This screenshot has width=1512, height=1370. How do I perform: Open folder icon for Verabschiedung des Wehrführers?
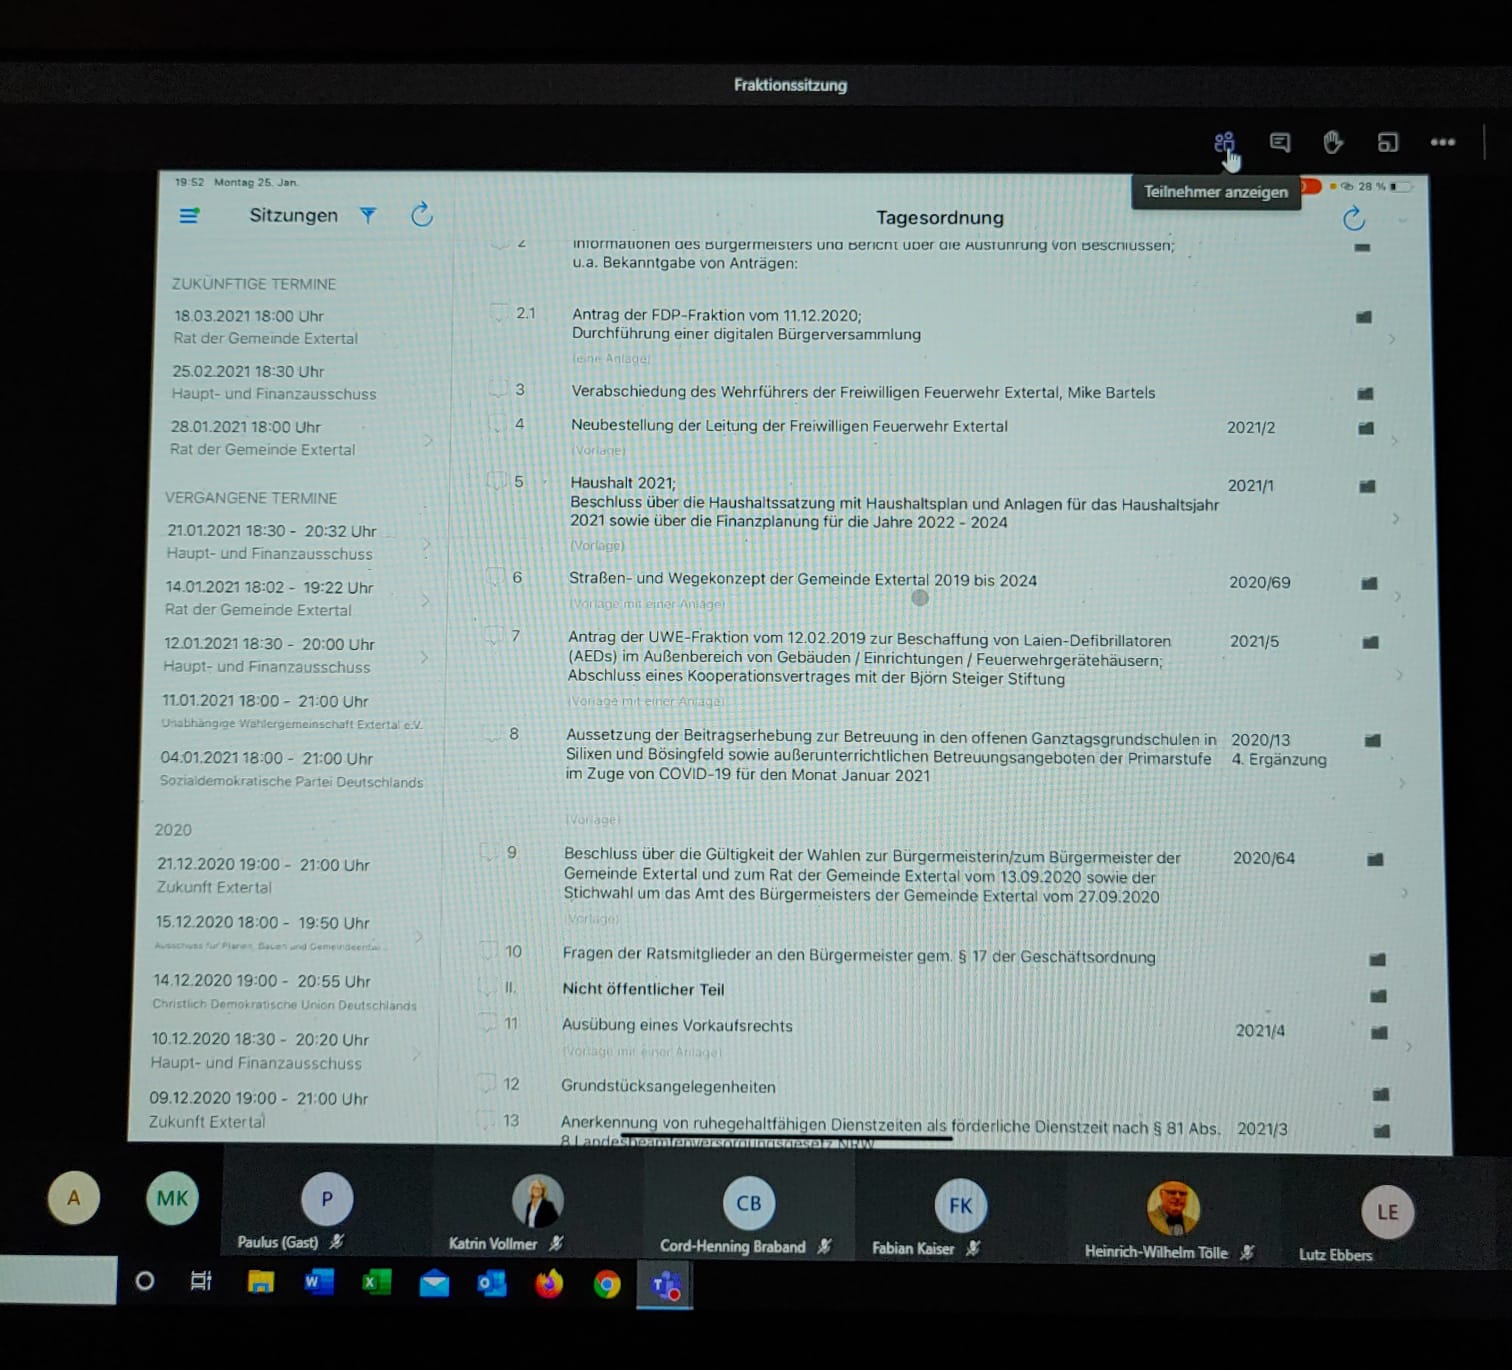1365,393
